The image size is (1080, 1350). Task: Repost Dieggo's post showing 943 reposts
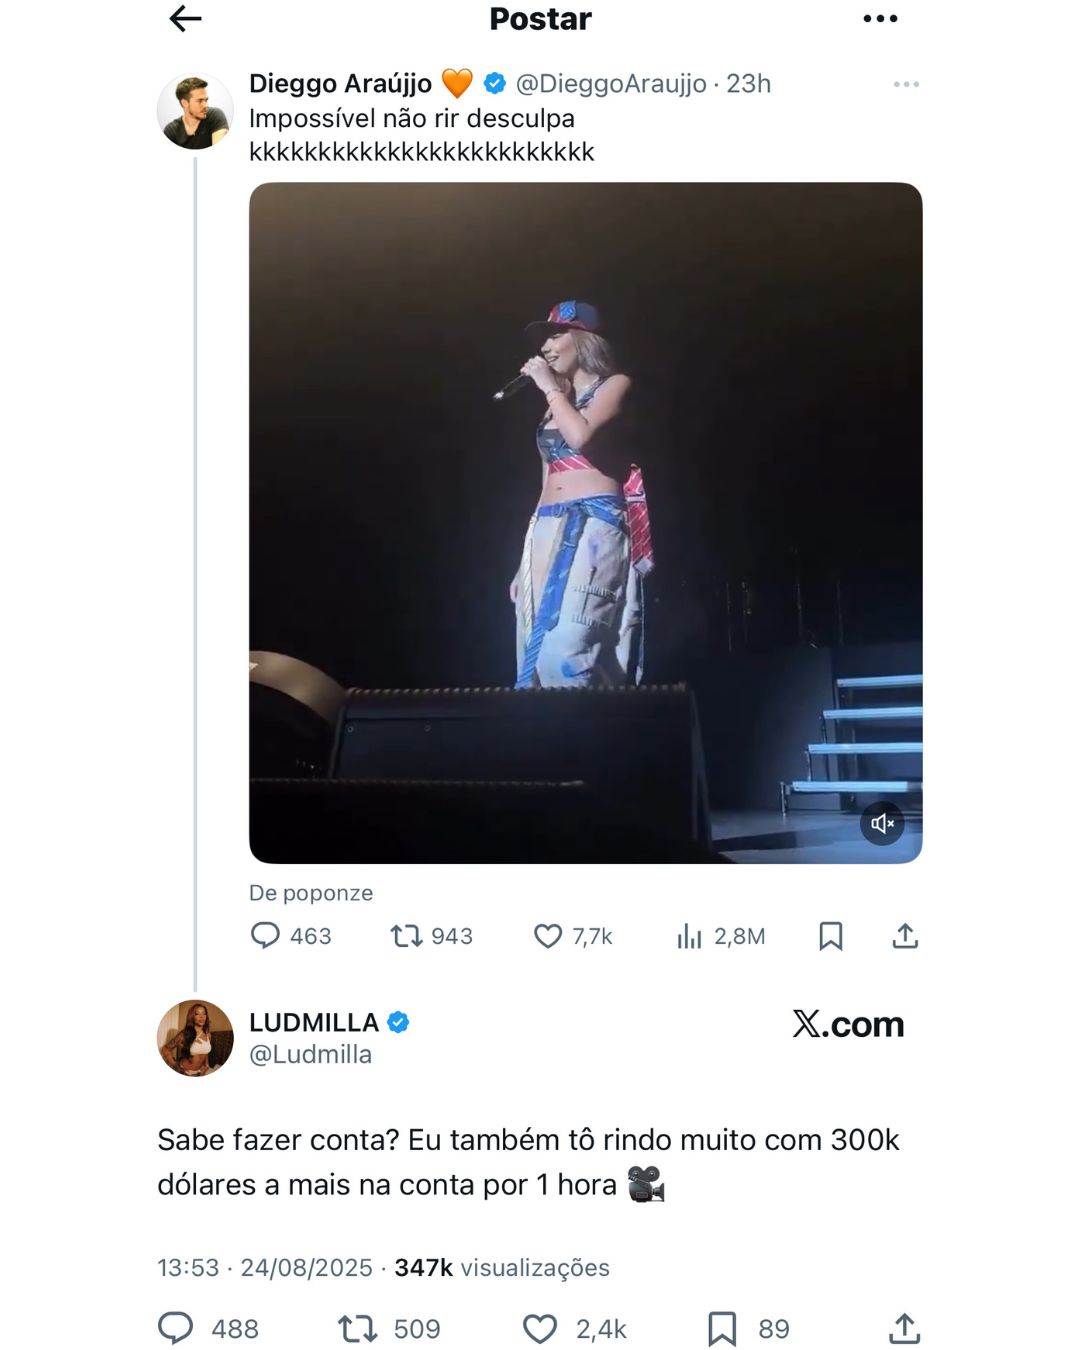pos(406,936)
